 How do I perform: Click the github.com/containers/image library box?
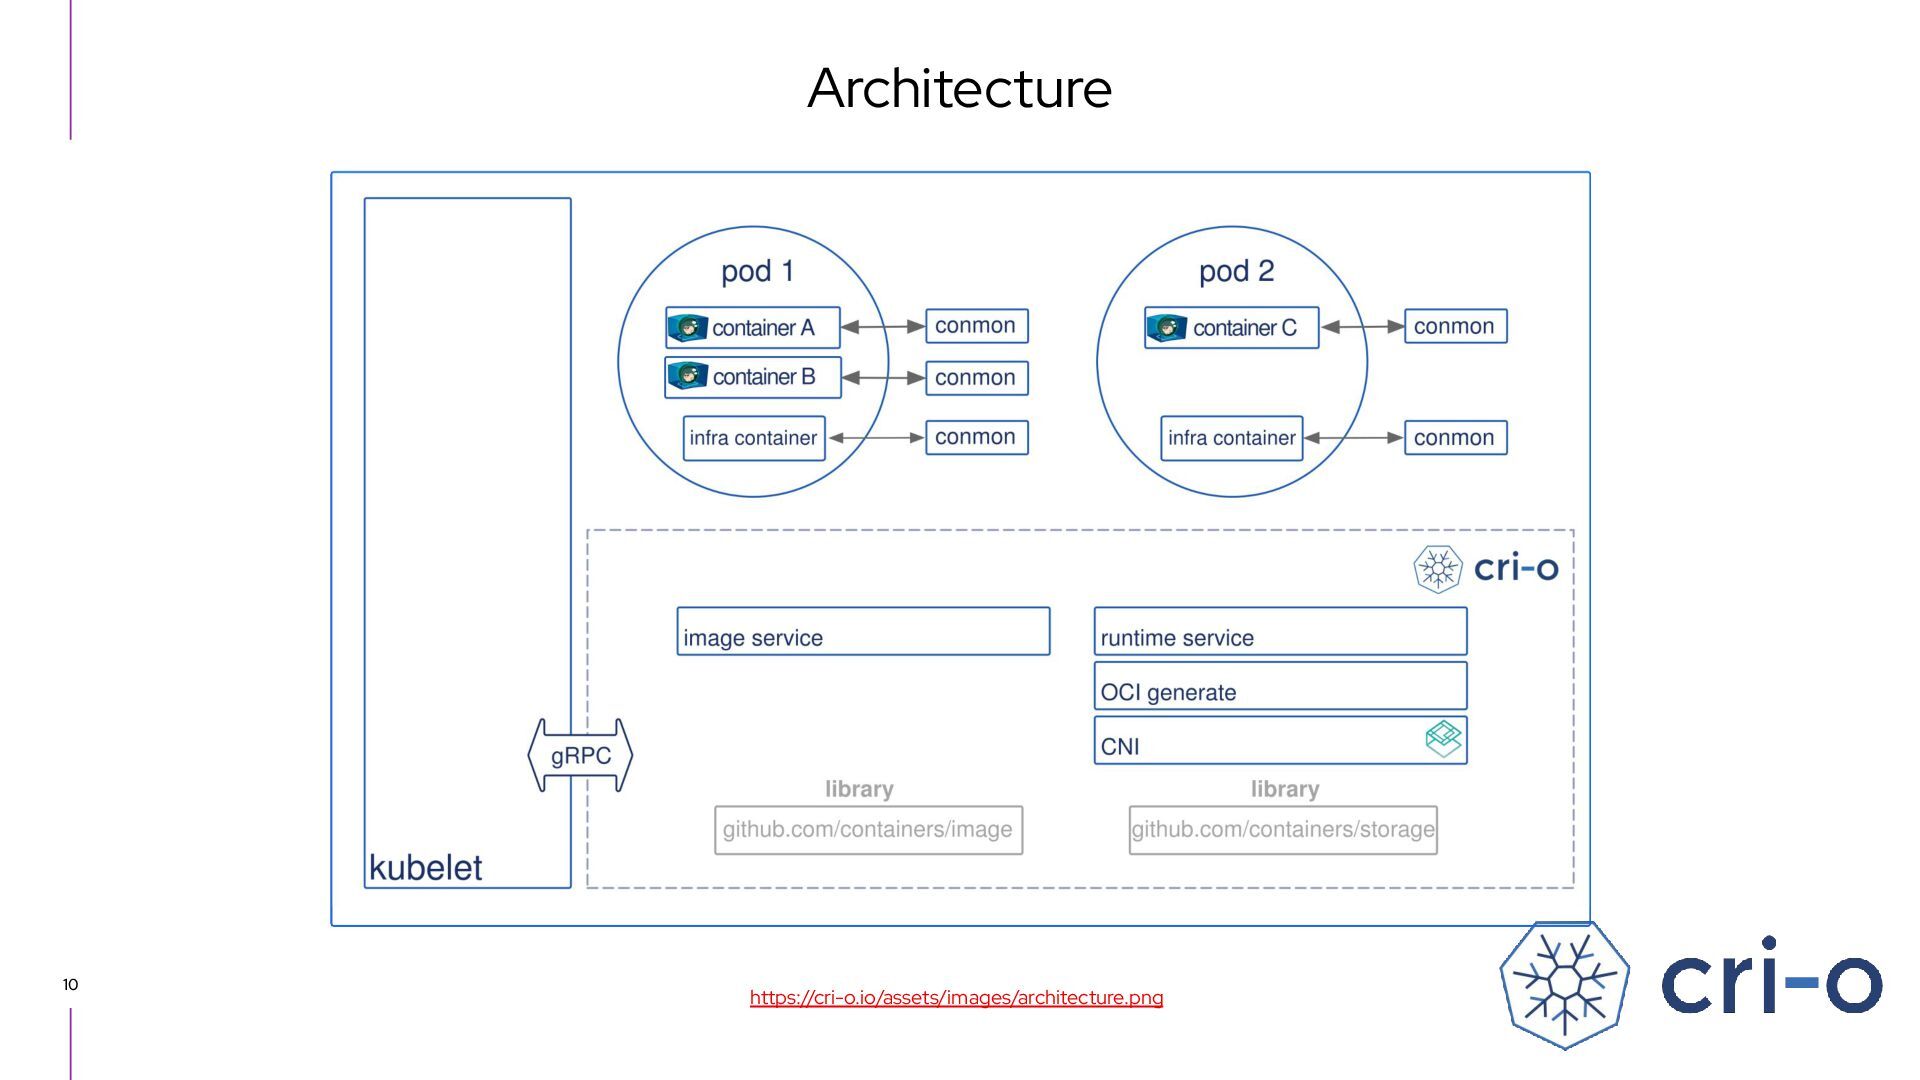pos(868,830)
